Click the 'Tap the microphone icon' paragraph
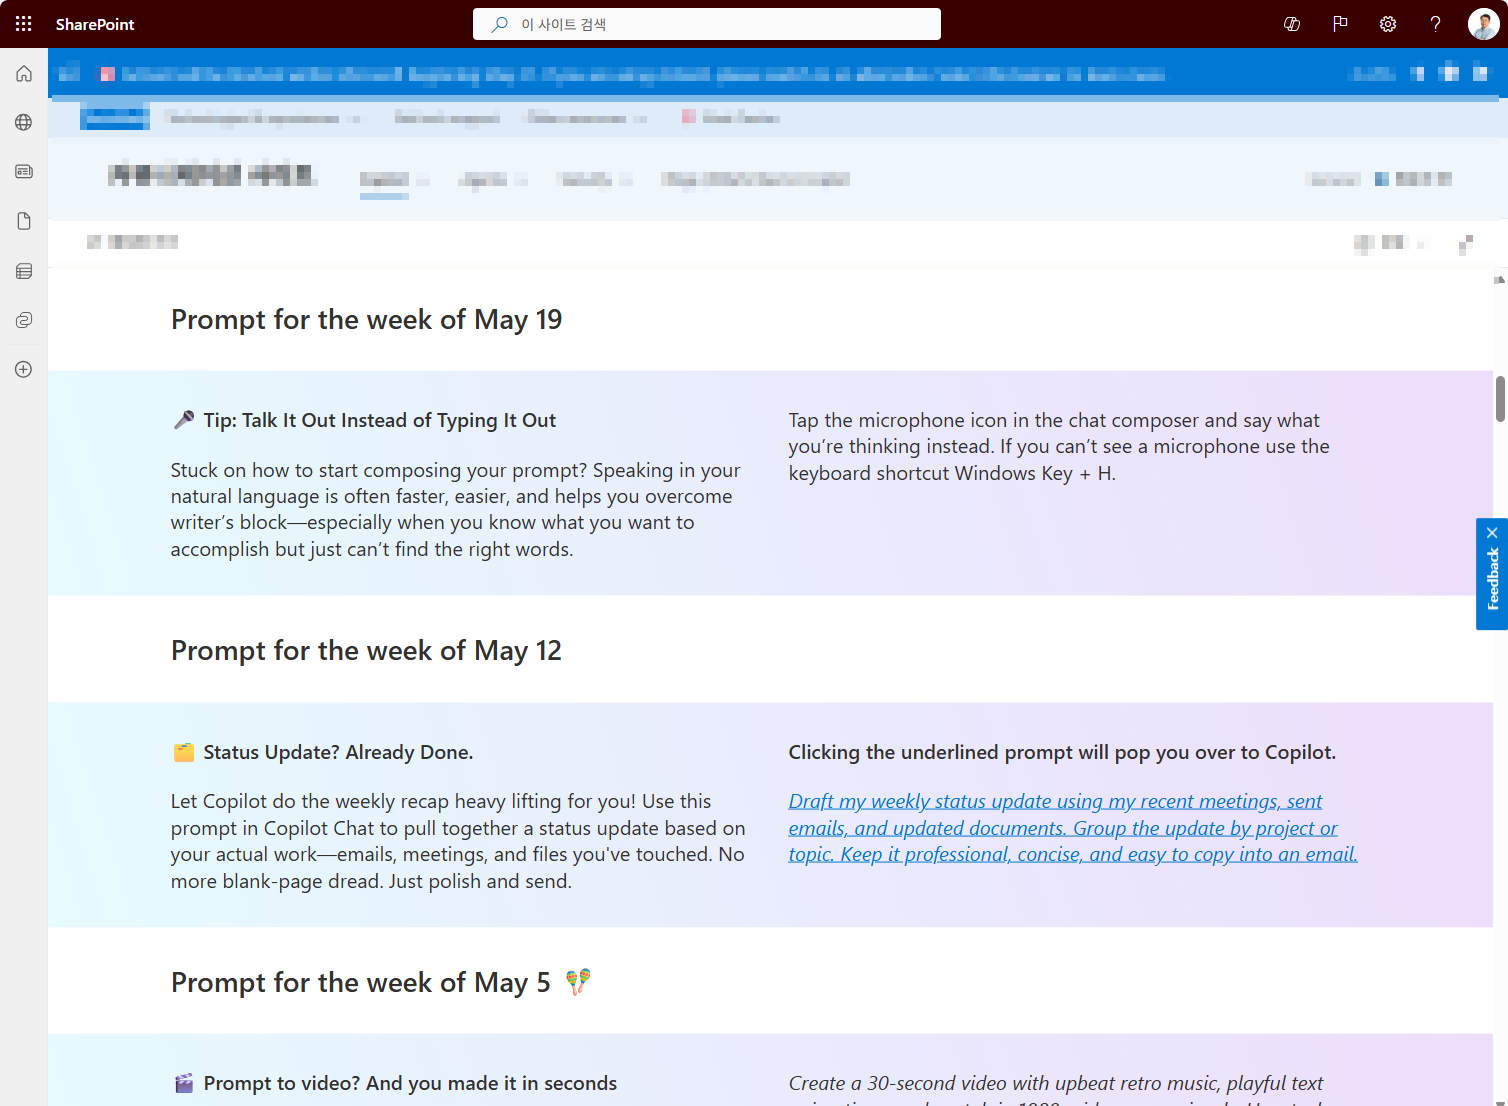 point(1059,447)
